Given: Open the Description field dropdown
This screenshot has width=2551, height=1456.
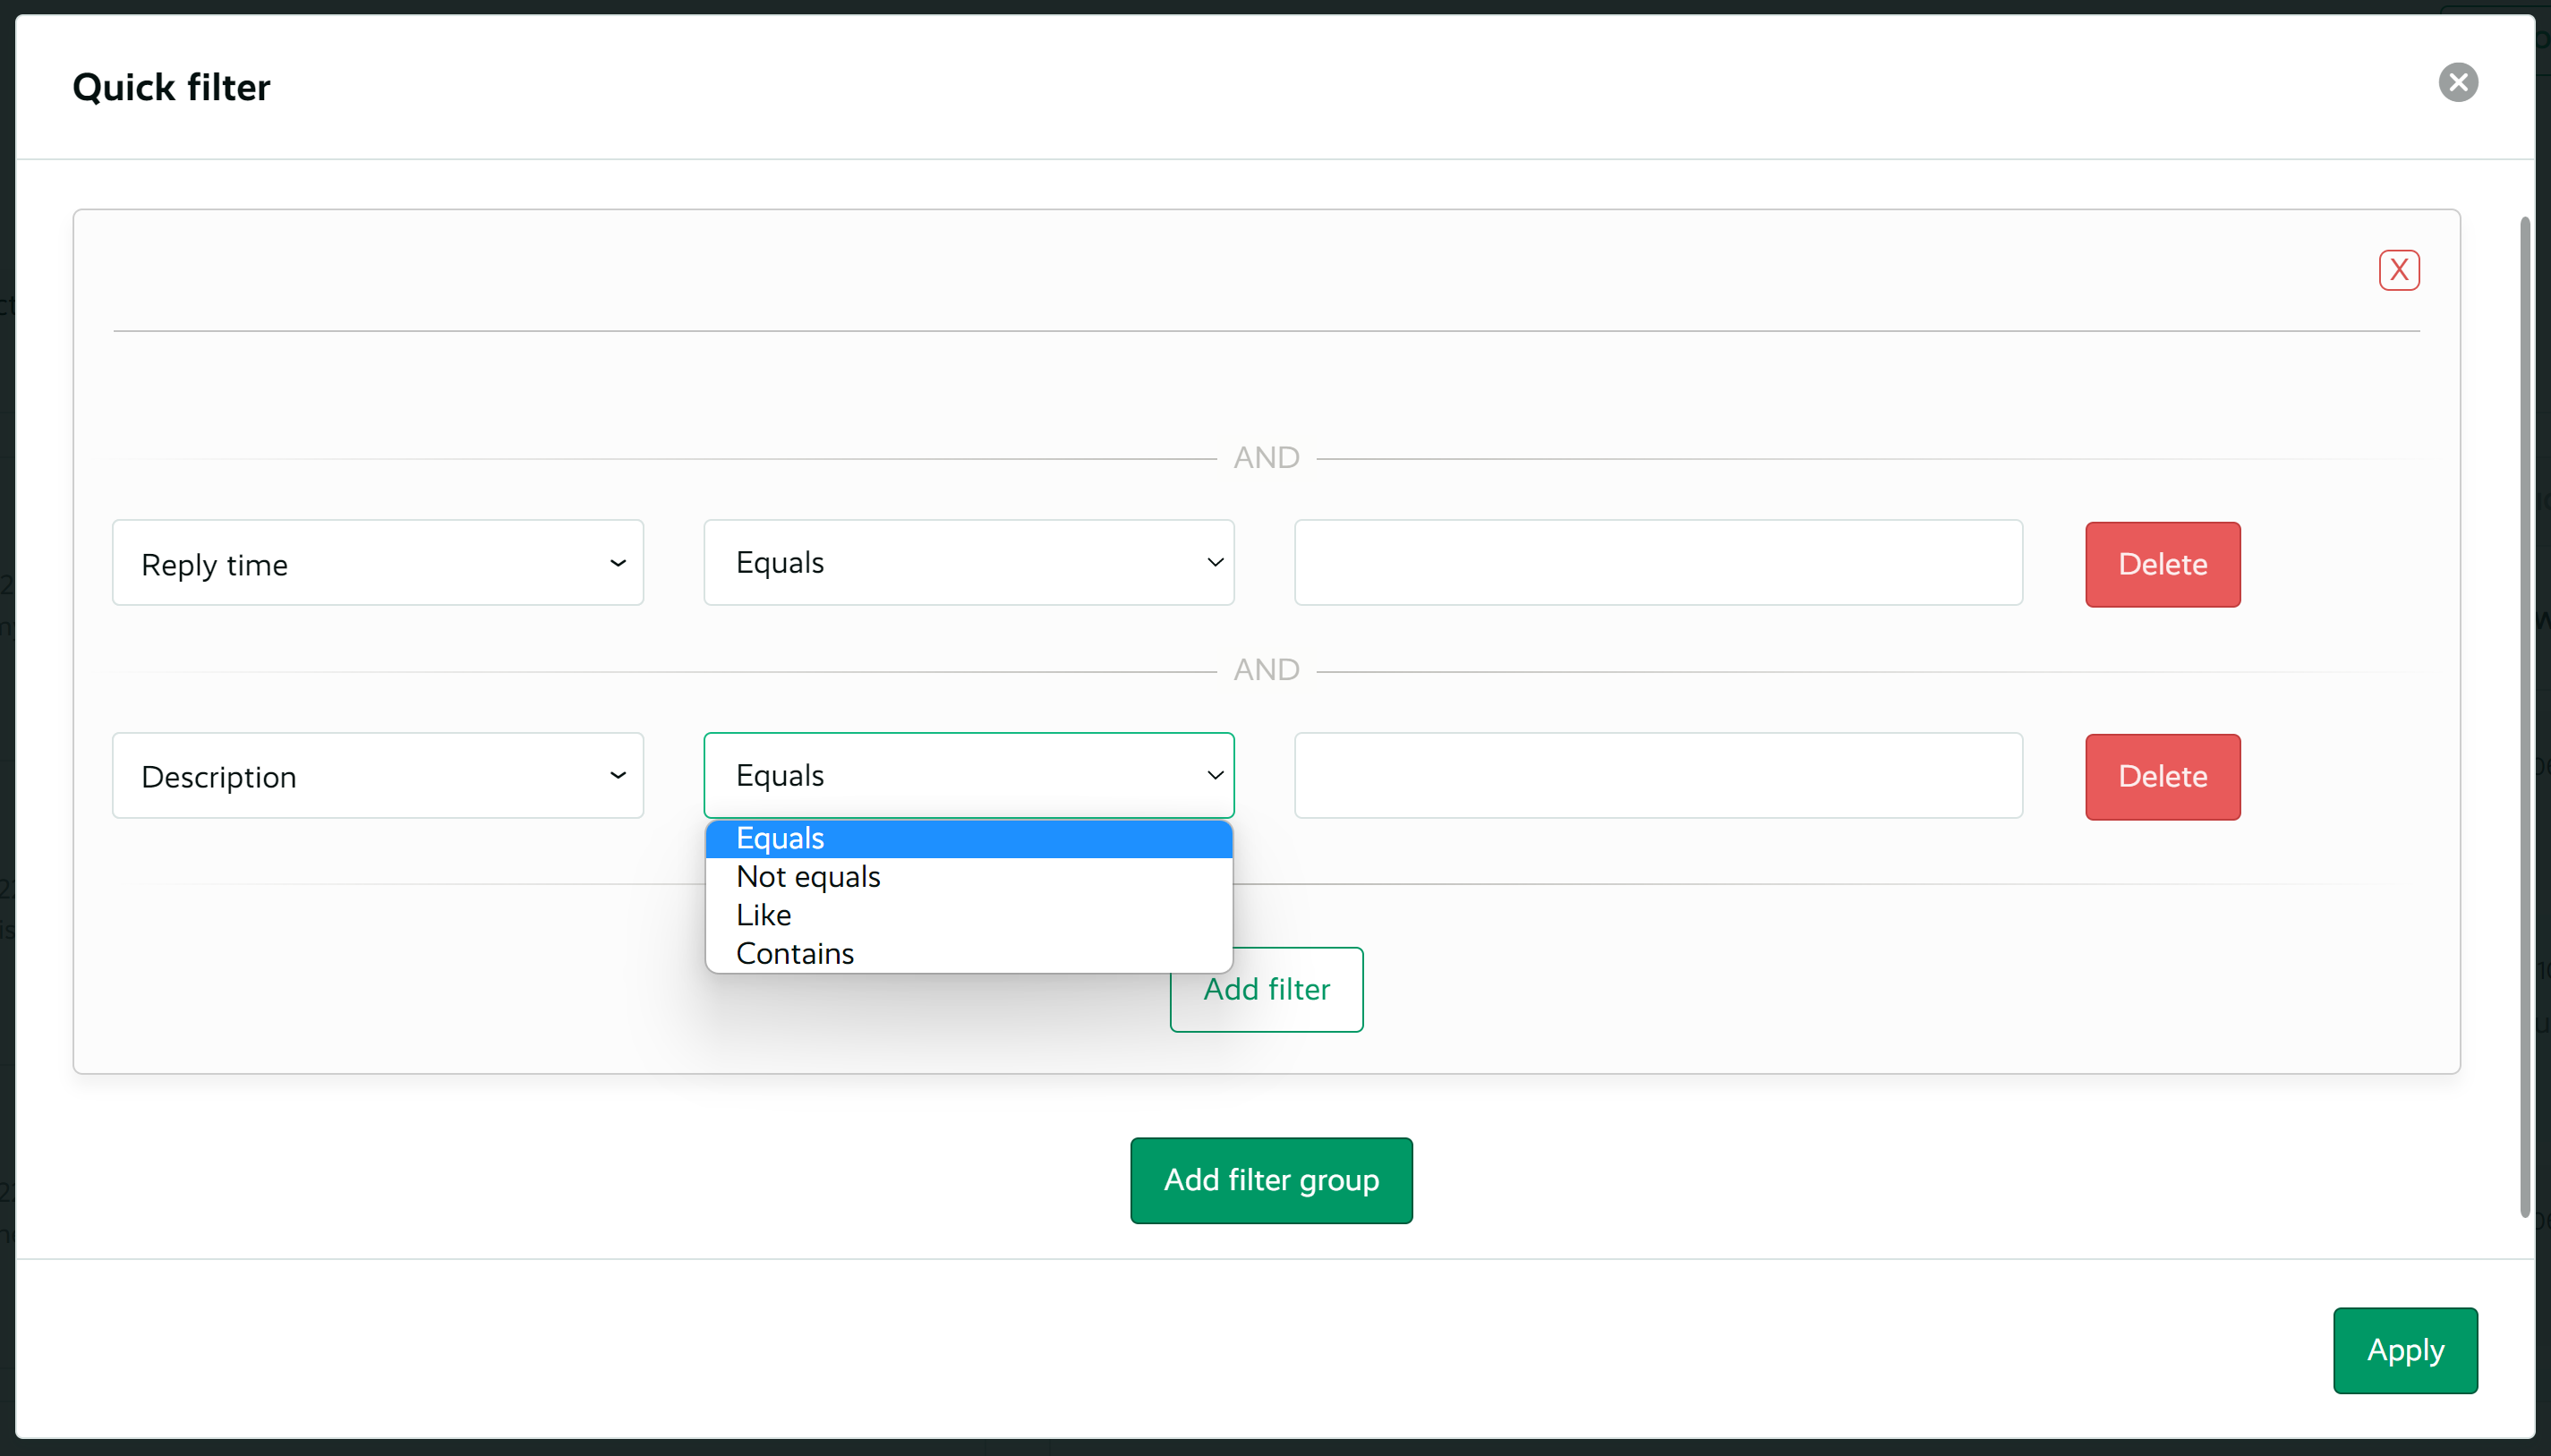Looking at the screenshot, I should (377, 776).
